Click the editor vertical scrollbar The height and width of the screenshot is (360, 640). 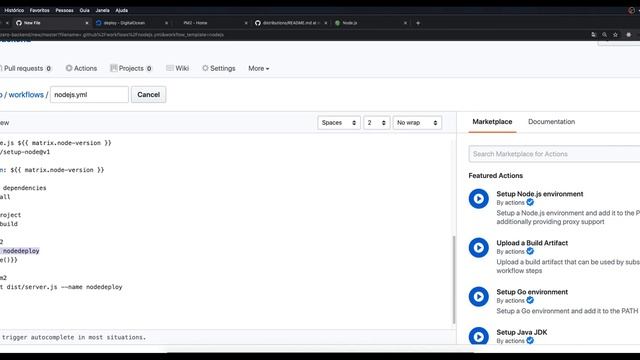pyautogui.click(x=454, y=280)
